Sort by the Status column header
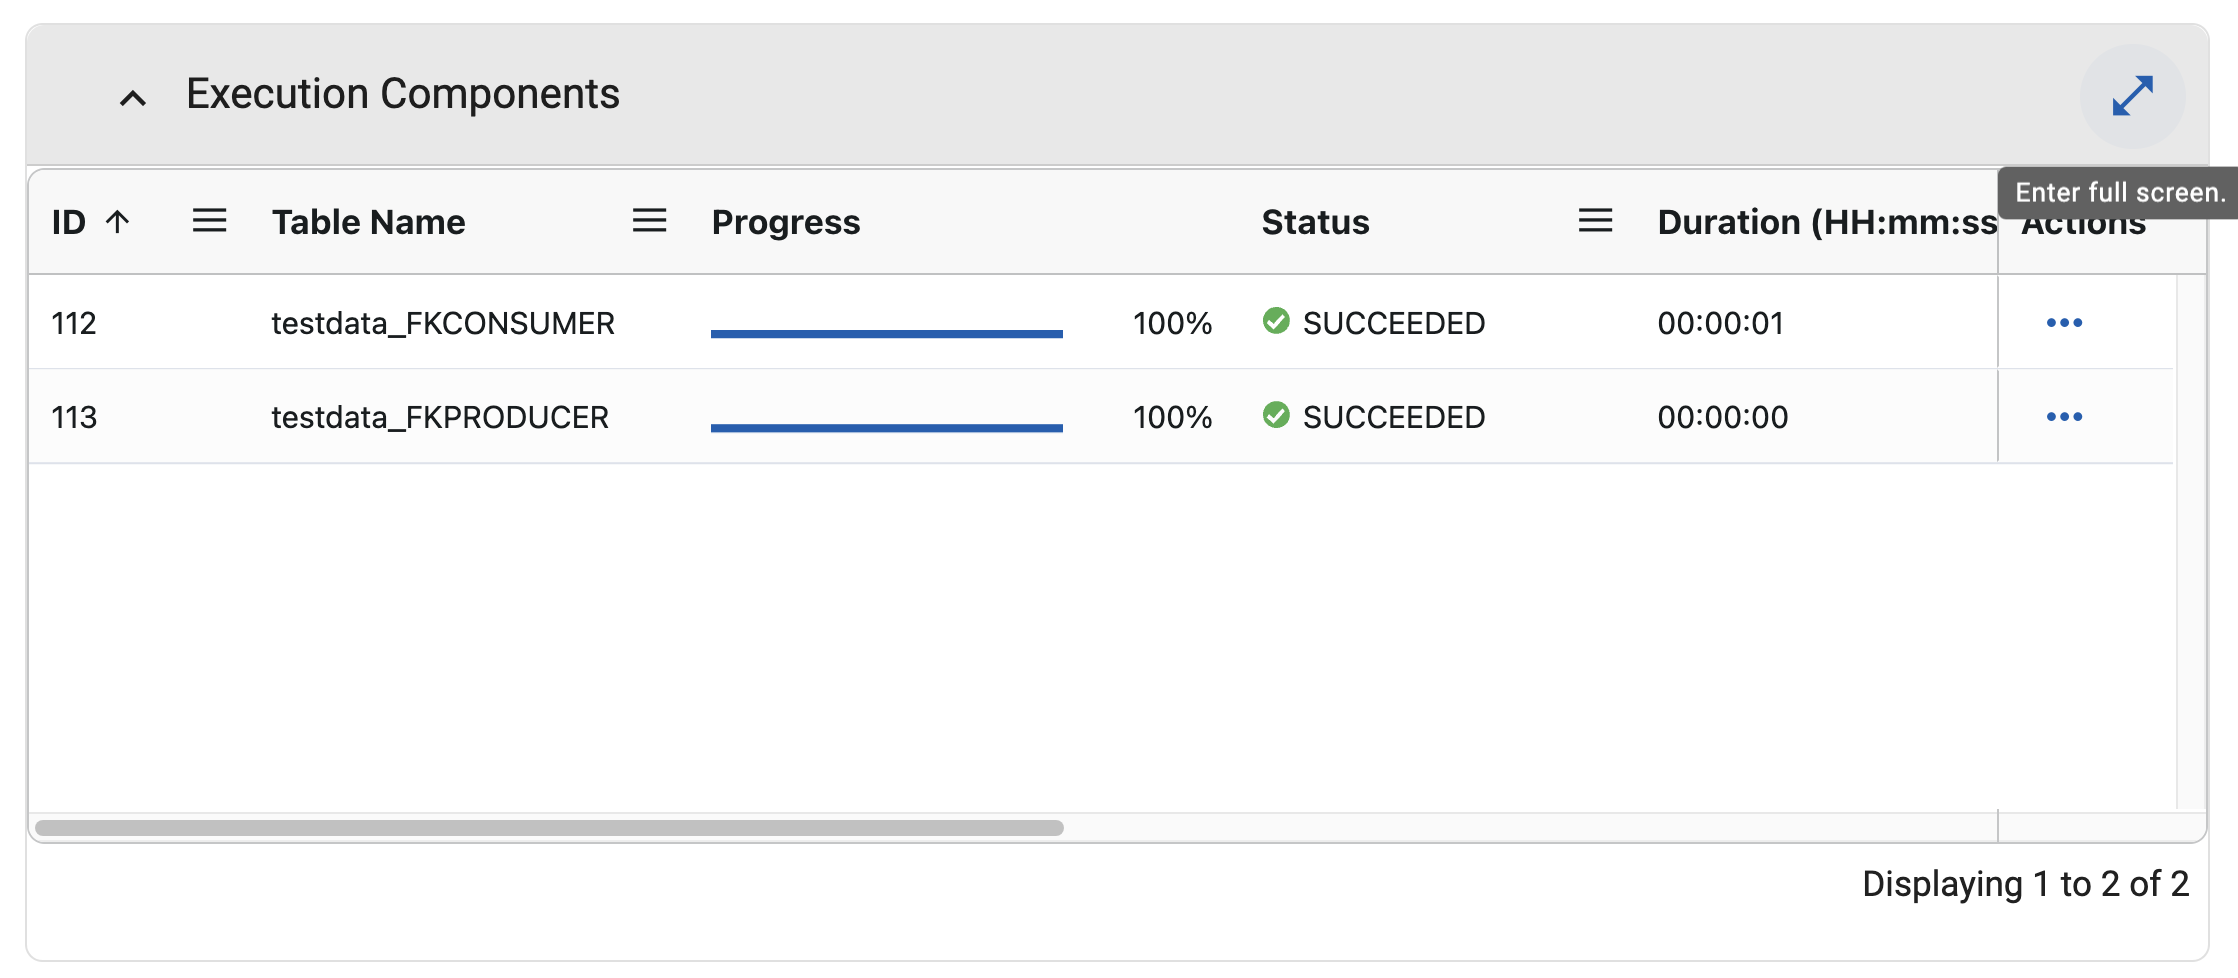The height and width of the screenshot is (978, 2238). coord(1315,222)
